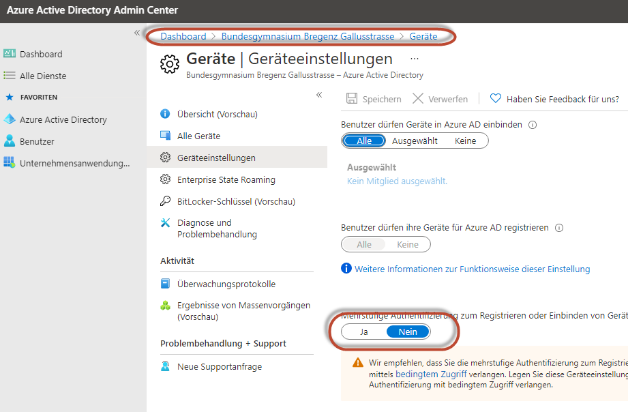The image size is (628, 412).
Task: Click the Dashboard chart icon in sidebar
Action: pos(9,54)
